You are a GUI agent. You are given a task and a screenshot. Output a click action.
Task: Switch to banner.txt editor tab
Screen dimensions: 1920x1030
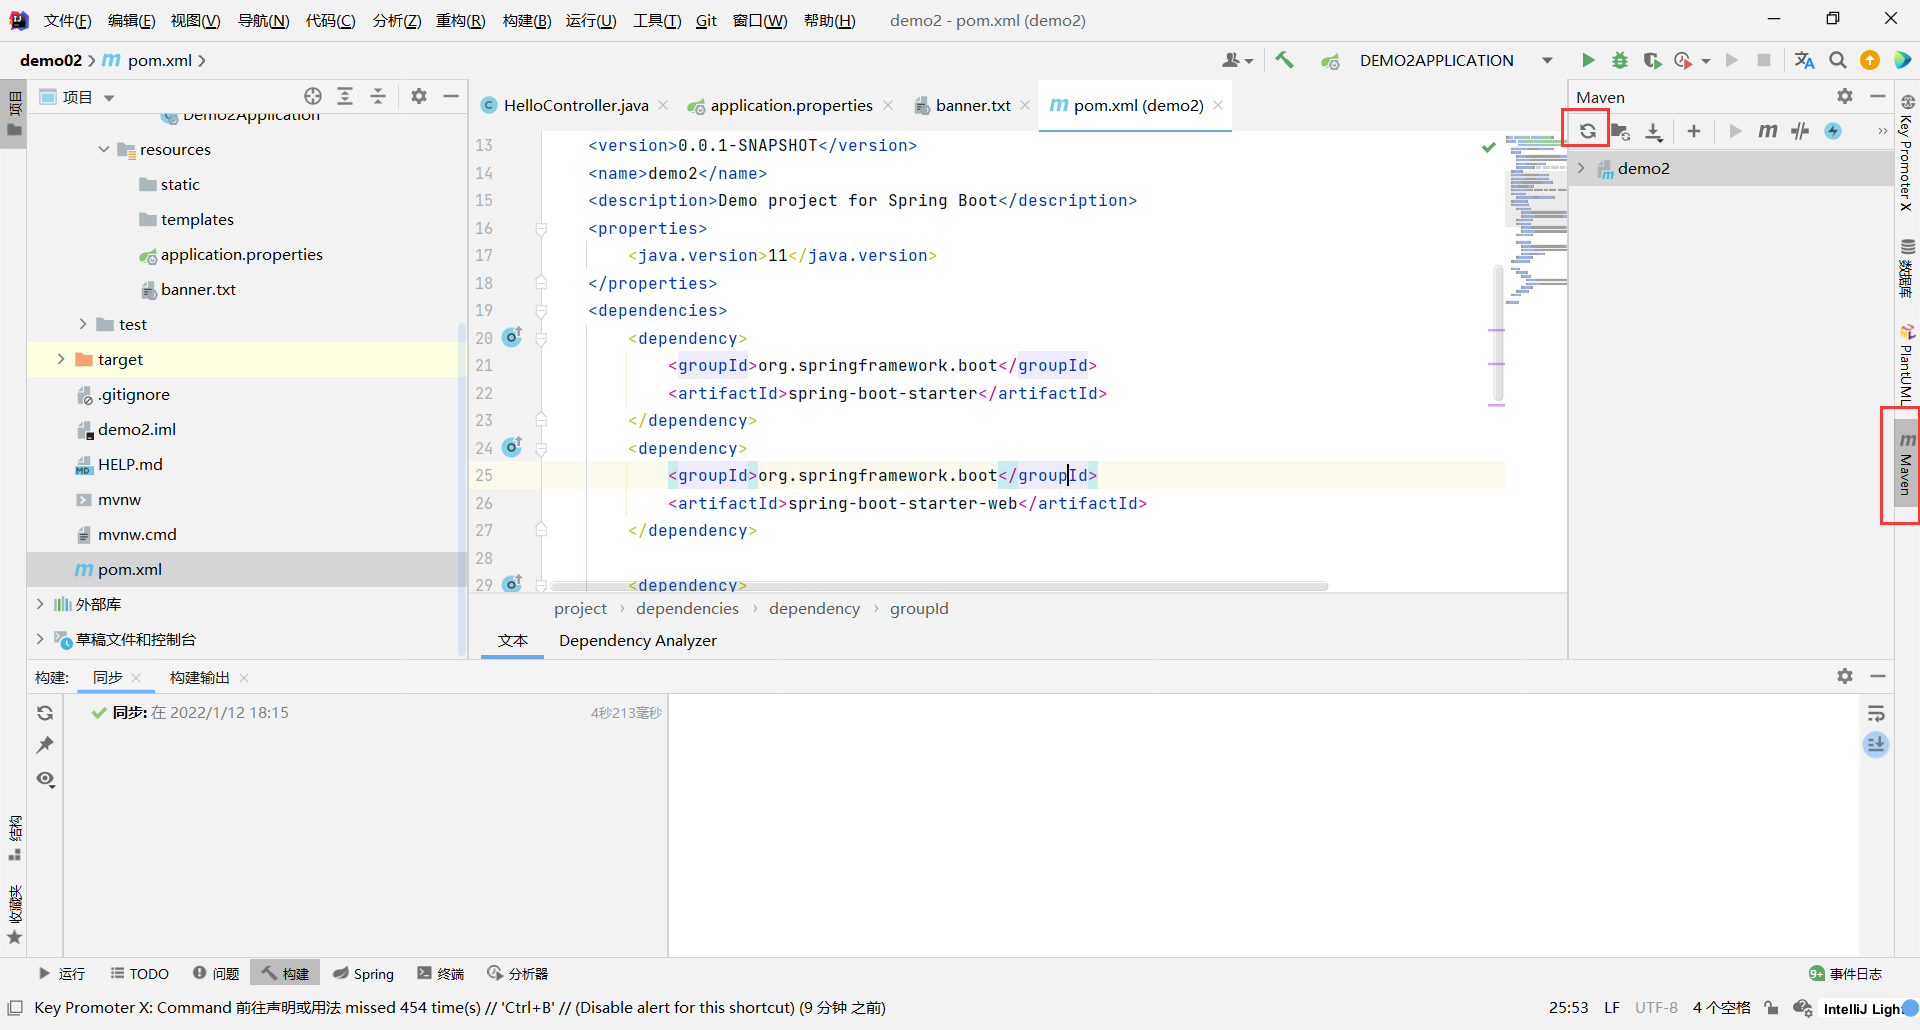[x=972, y=105]
